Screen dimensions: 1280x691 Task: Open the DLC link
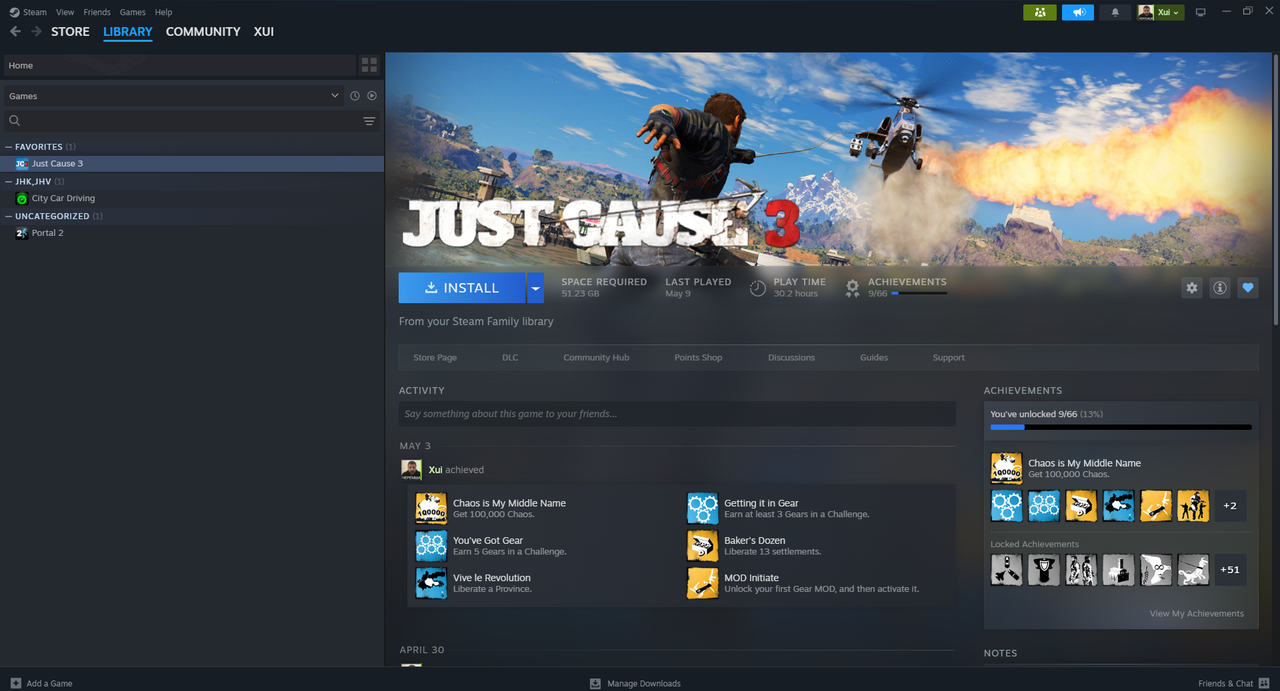(510, 358)
